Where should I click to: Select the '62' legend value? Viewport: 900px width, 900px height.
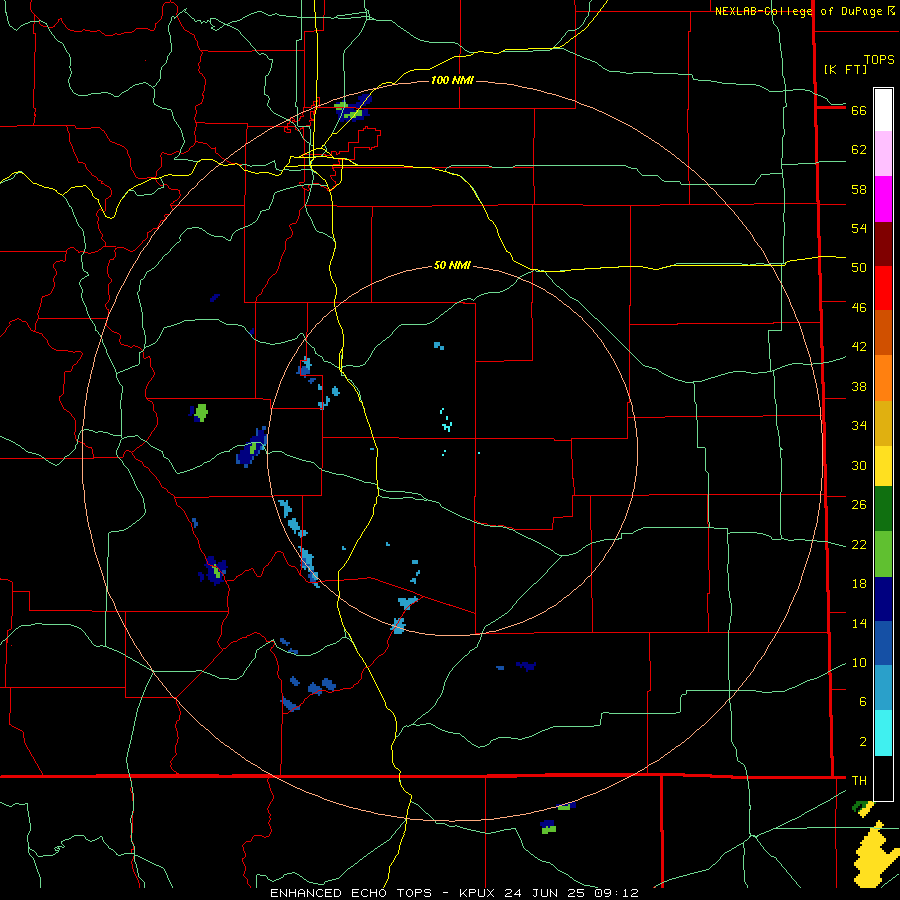pos(859,150)
